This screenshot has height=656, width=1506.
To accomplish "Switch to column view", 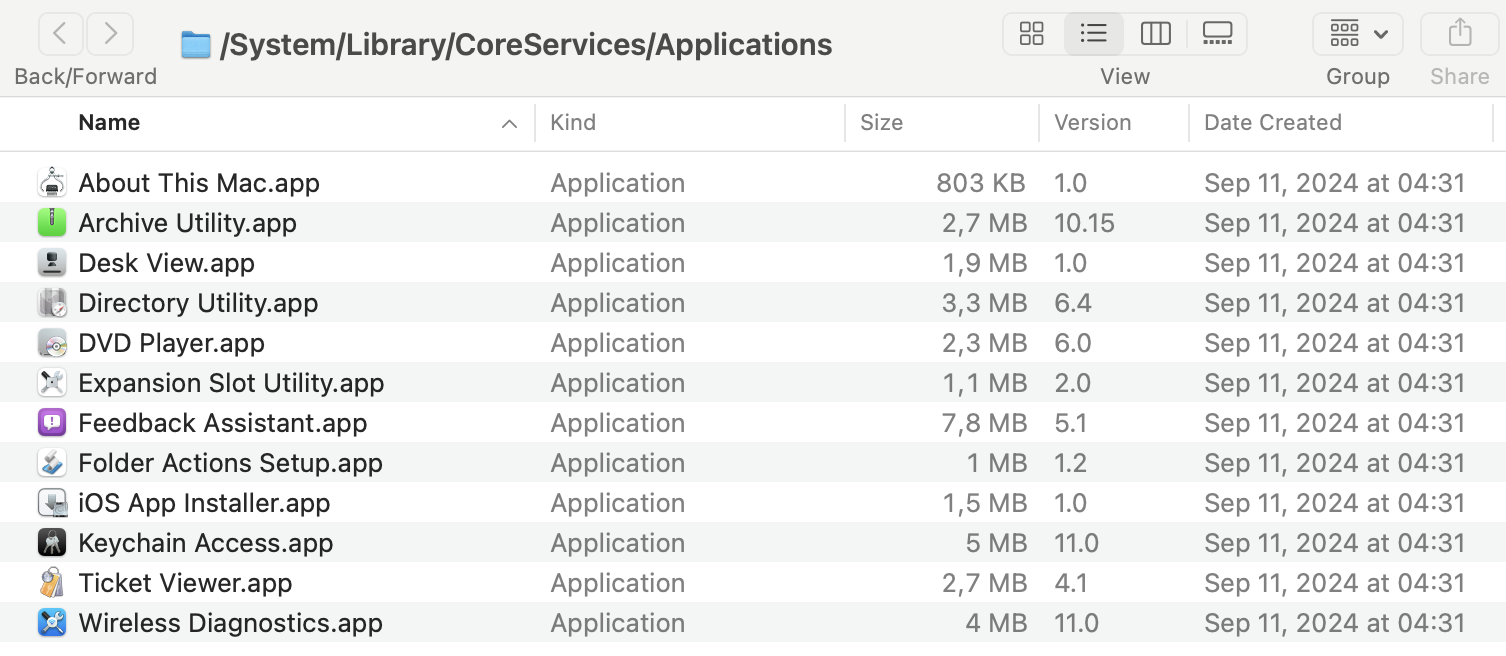I will tap(1155, 34).
